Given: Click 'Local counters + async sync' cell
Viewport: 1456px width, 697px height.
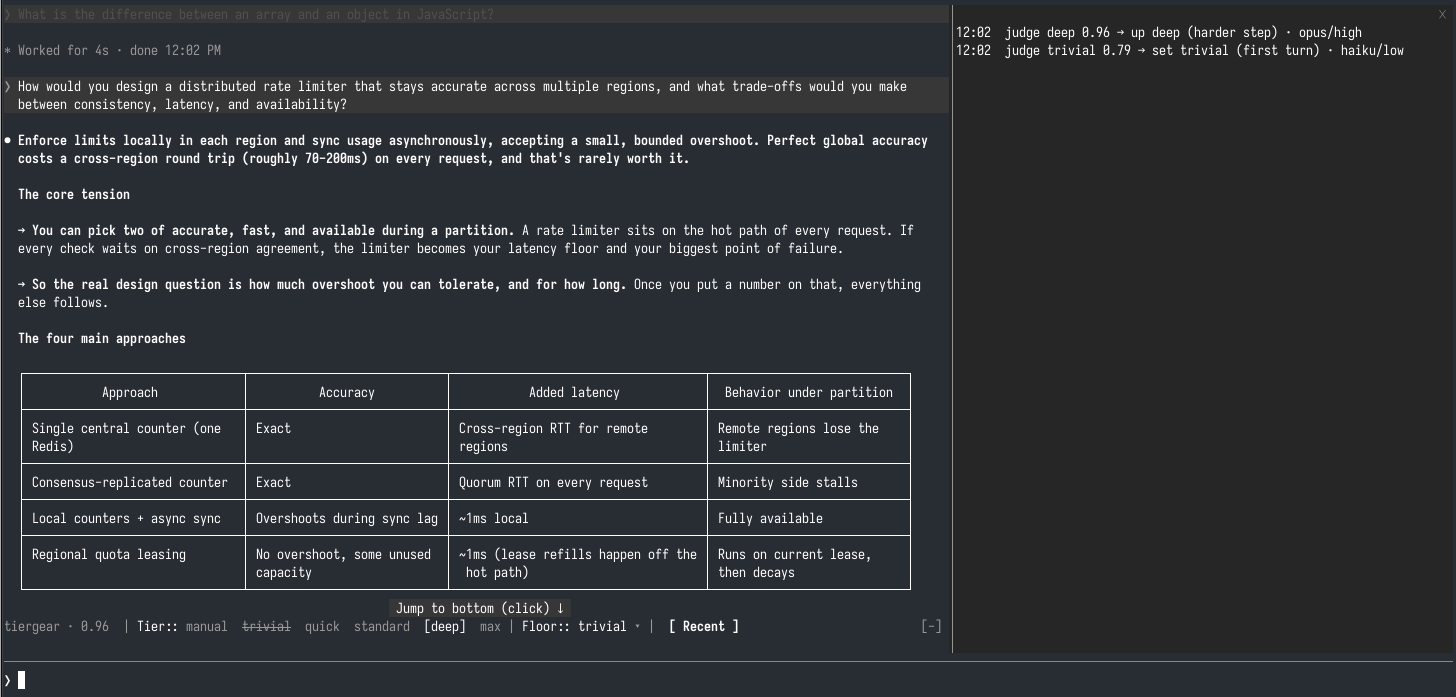Looking at the screenshot, I should click(133, 518).
